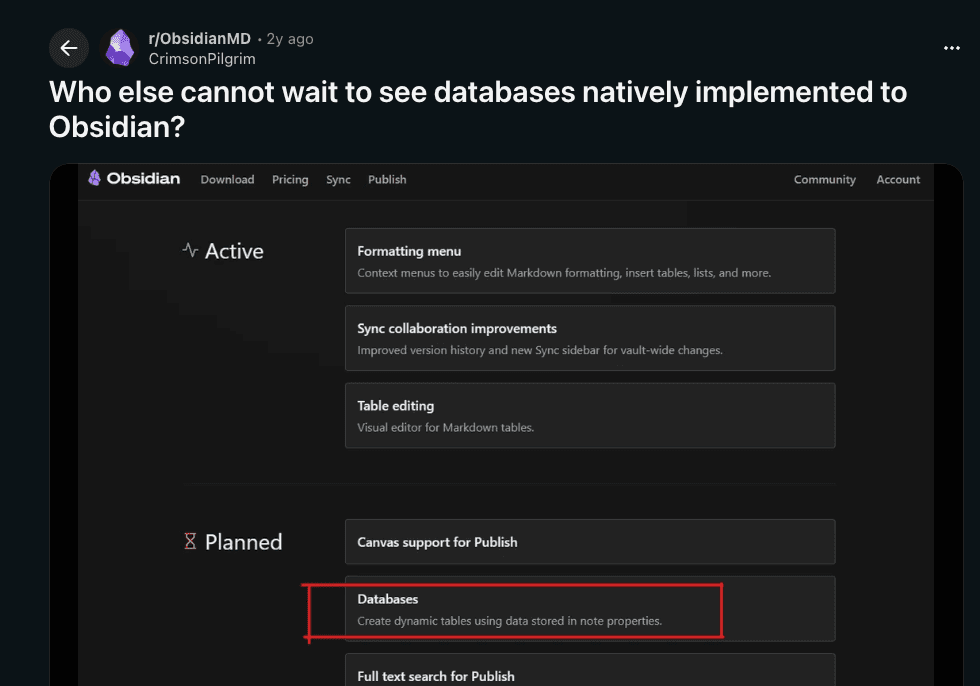Screen dimensions: 980x686
Task: Click the Planned hourglass icon
Action: coord(190,542)
